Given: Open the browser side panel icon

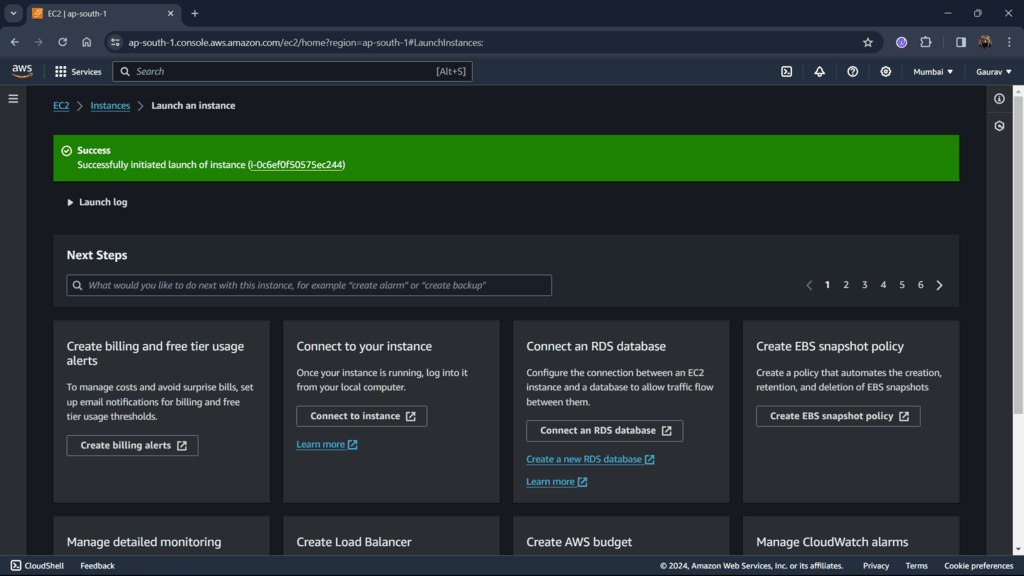Looking at the screenshot, I should 961,42.
